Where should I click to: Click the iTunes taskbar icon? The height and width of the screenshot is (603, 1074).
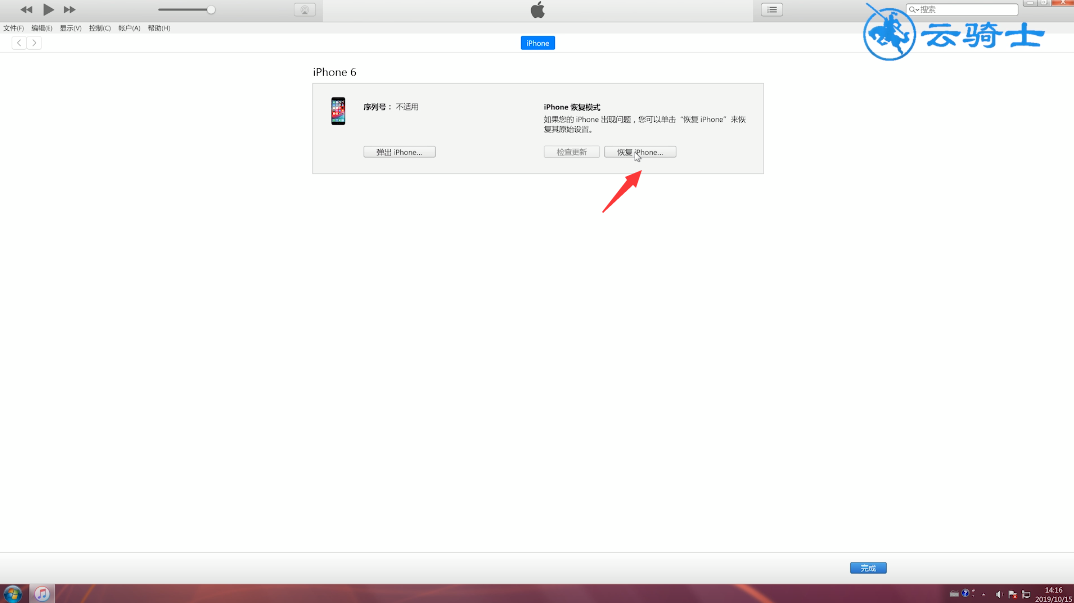[42, 594]
